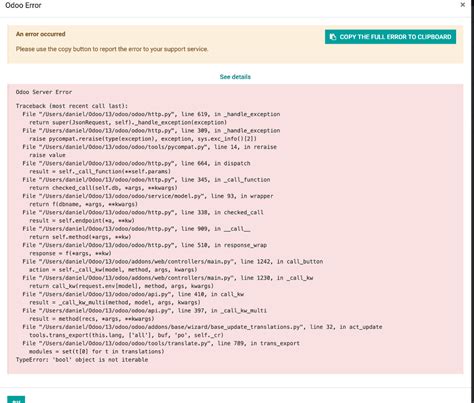474x403 pixels.
Task: Click the http.py line 664 dispatch entry
Action: [136, 163]
